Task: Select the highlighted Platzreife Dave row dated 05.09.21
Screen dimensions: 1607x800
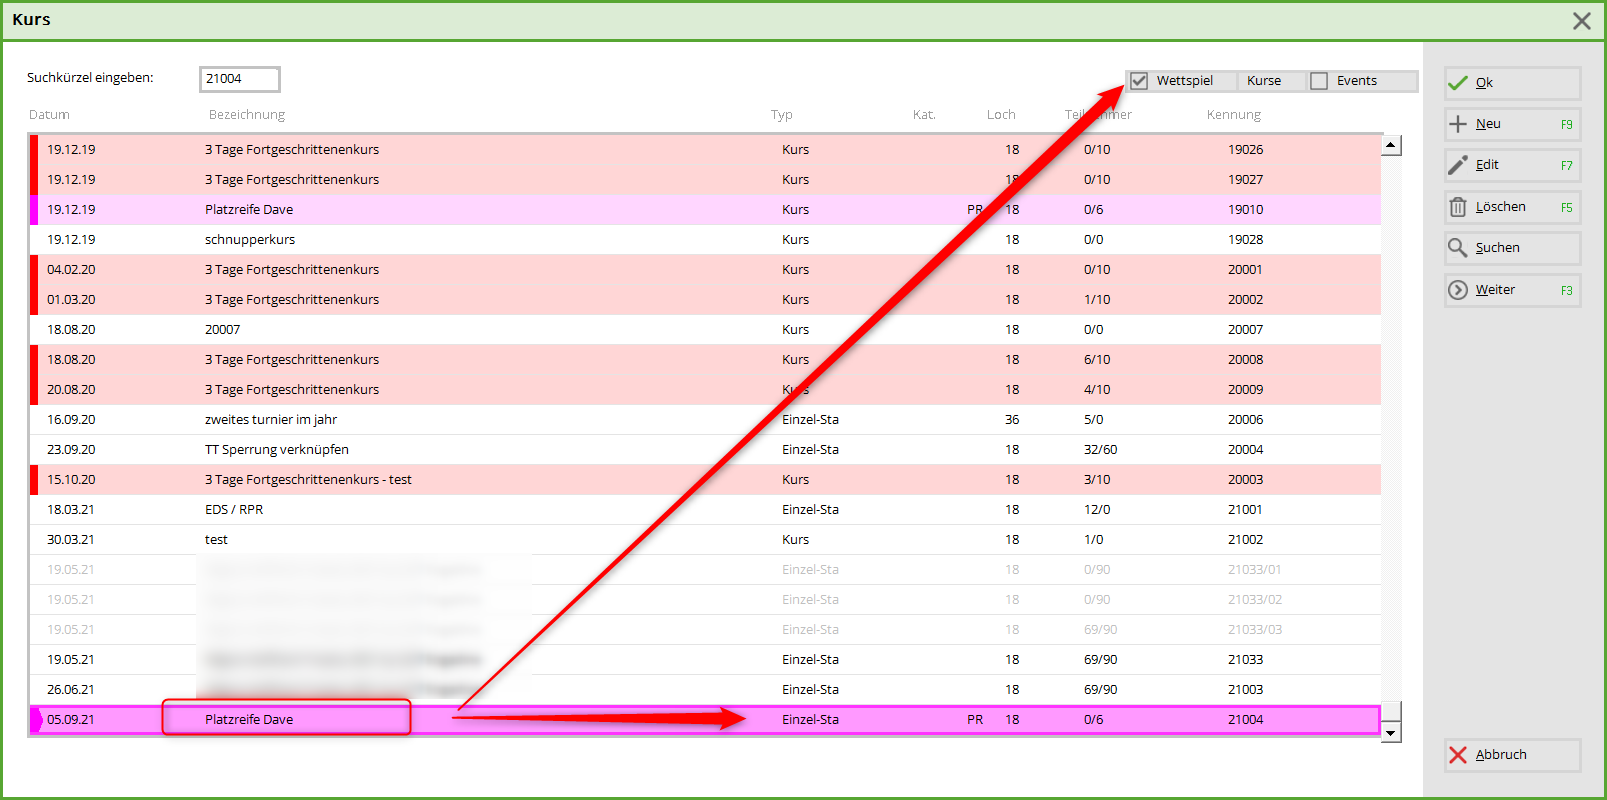Action: click(249, 720)
